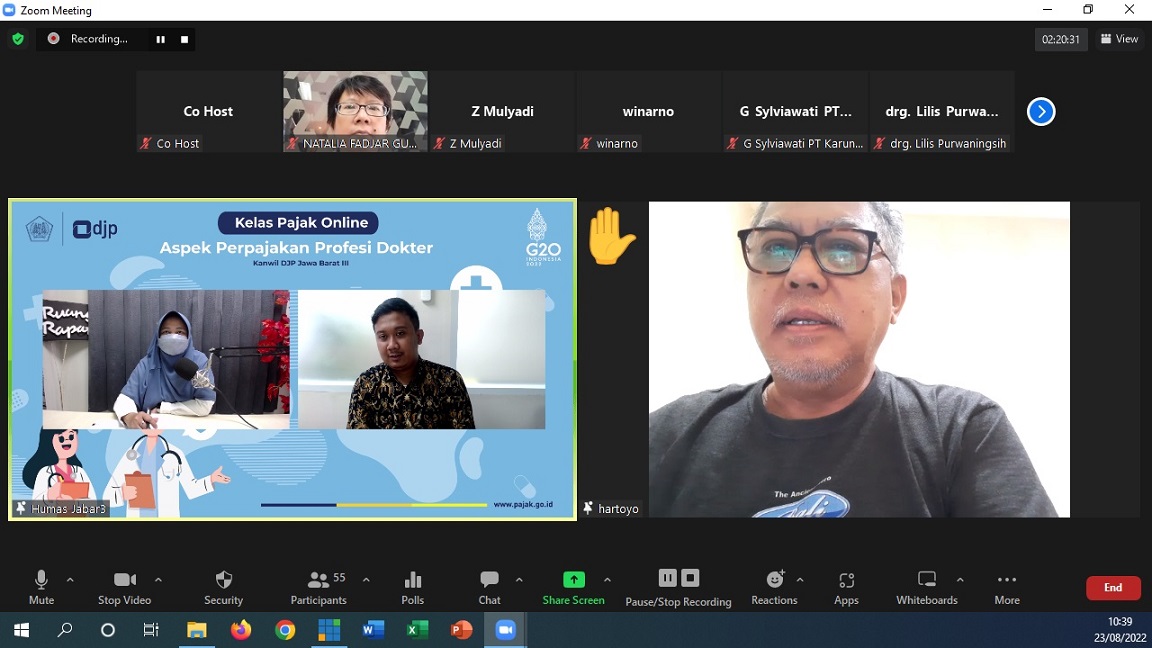Image resolution: width=1152 pixels, height=648 pixels.
Task: Click the green Share Screen icon
Action: pos(573,580)
